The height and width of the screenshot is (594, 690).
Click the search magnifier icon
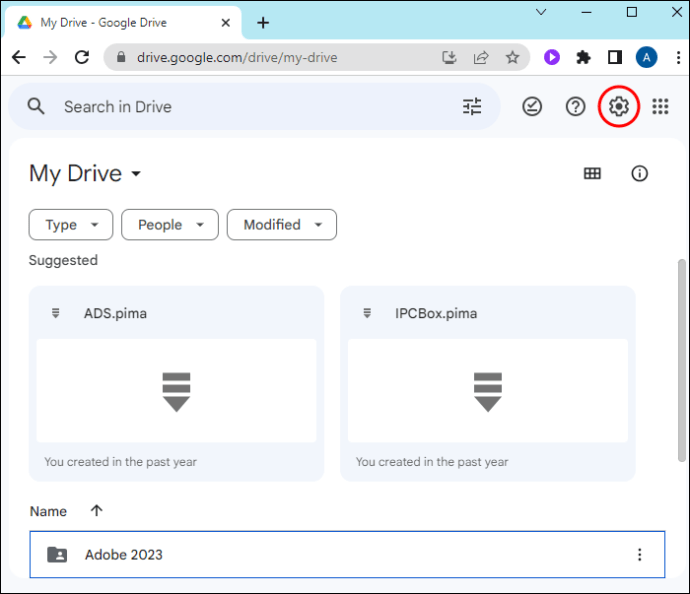pos(36,106)
